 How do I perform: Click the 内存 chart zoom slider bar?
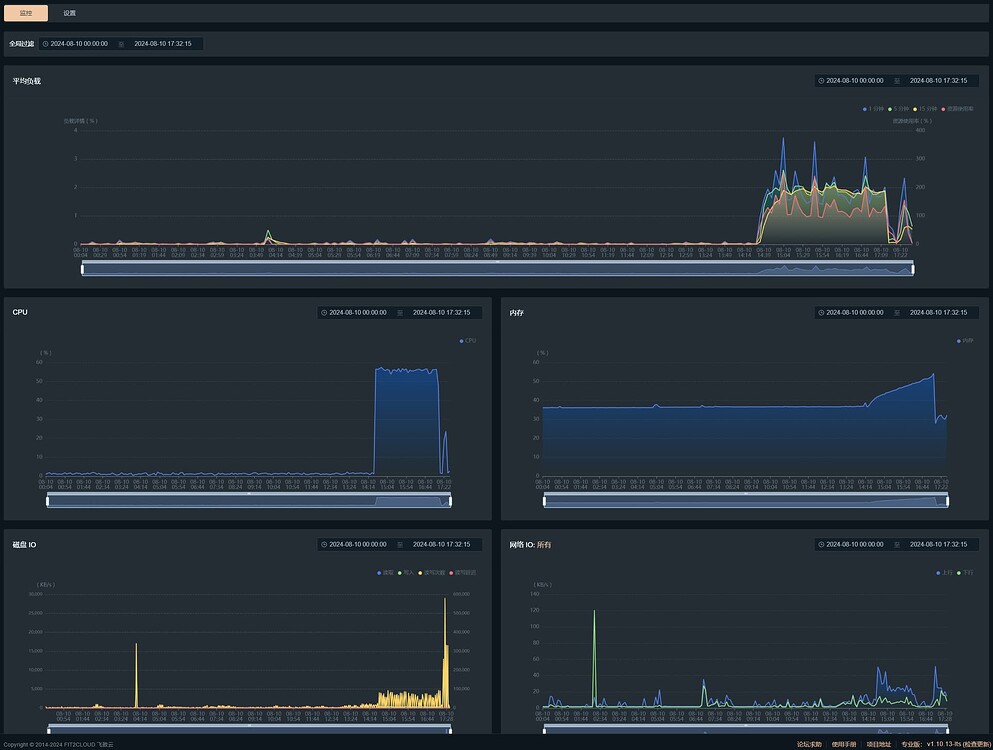click(x=746, y=501)
